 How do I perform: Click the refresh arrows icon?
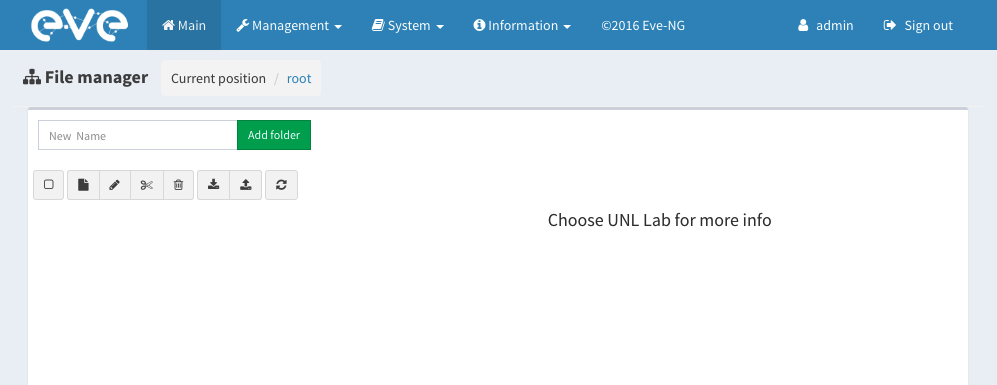281,185
